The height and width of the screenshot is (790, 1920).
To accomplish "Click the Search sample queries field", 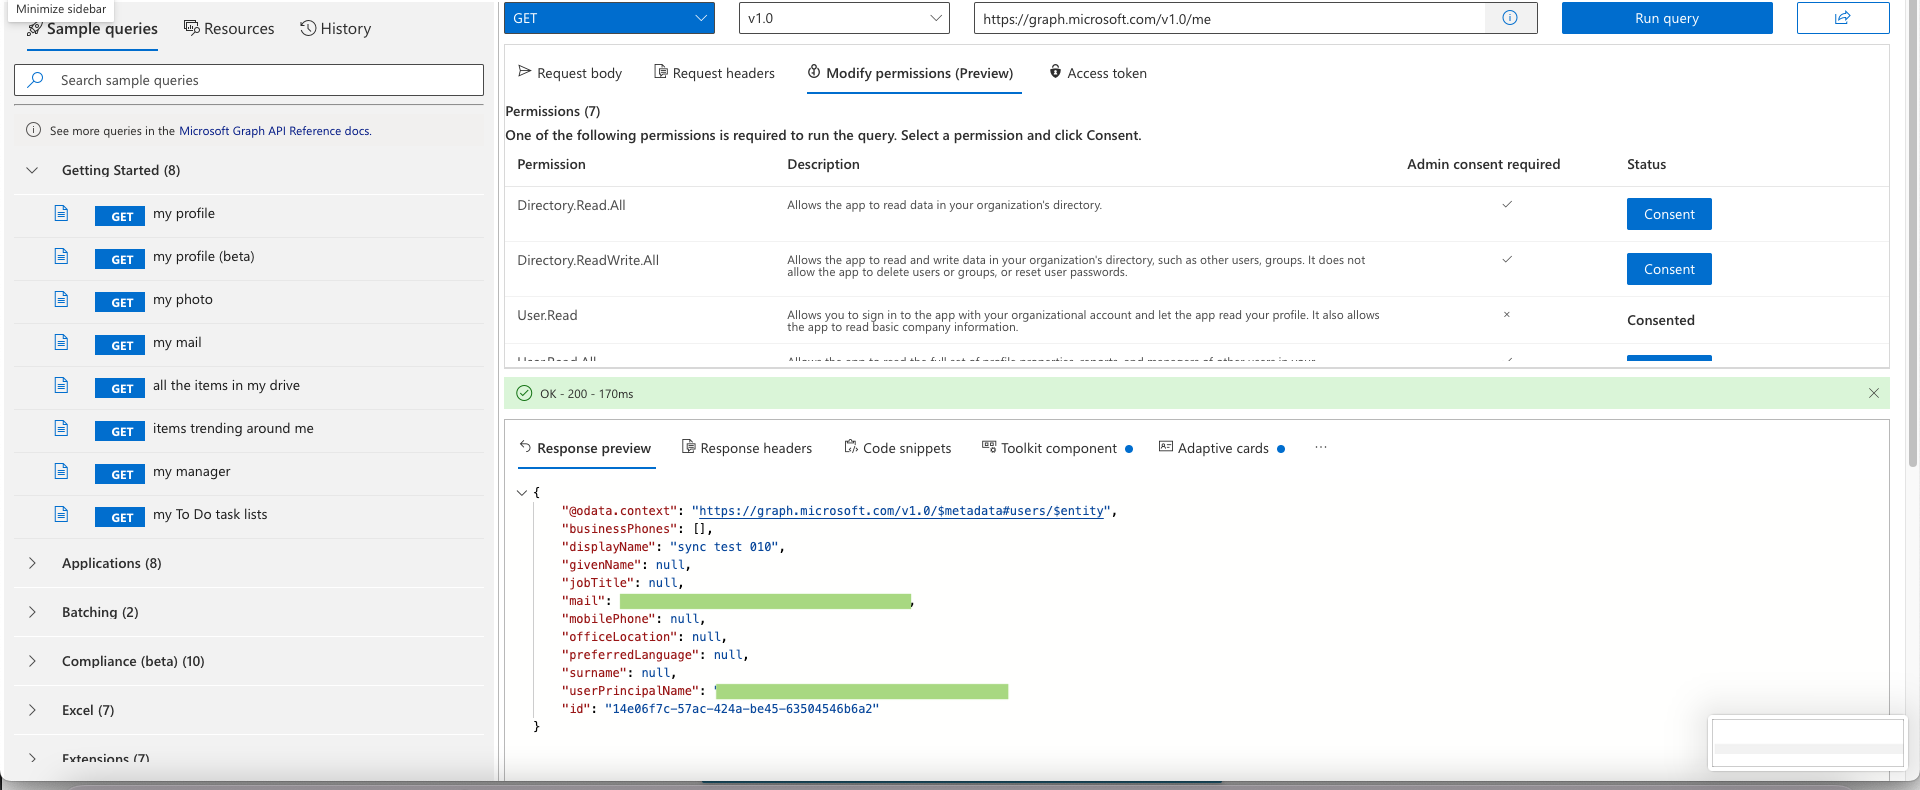I will (249, 80).
